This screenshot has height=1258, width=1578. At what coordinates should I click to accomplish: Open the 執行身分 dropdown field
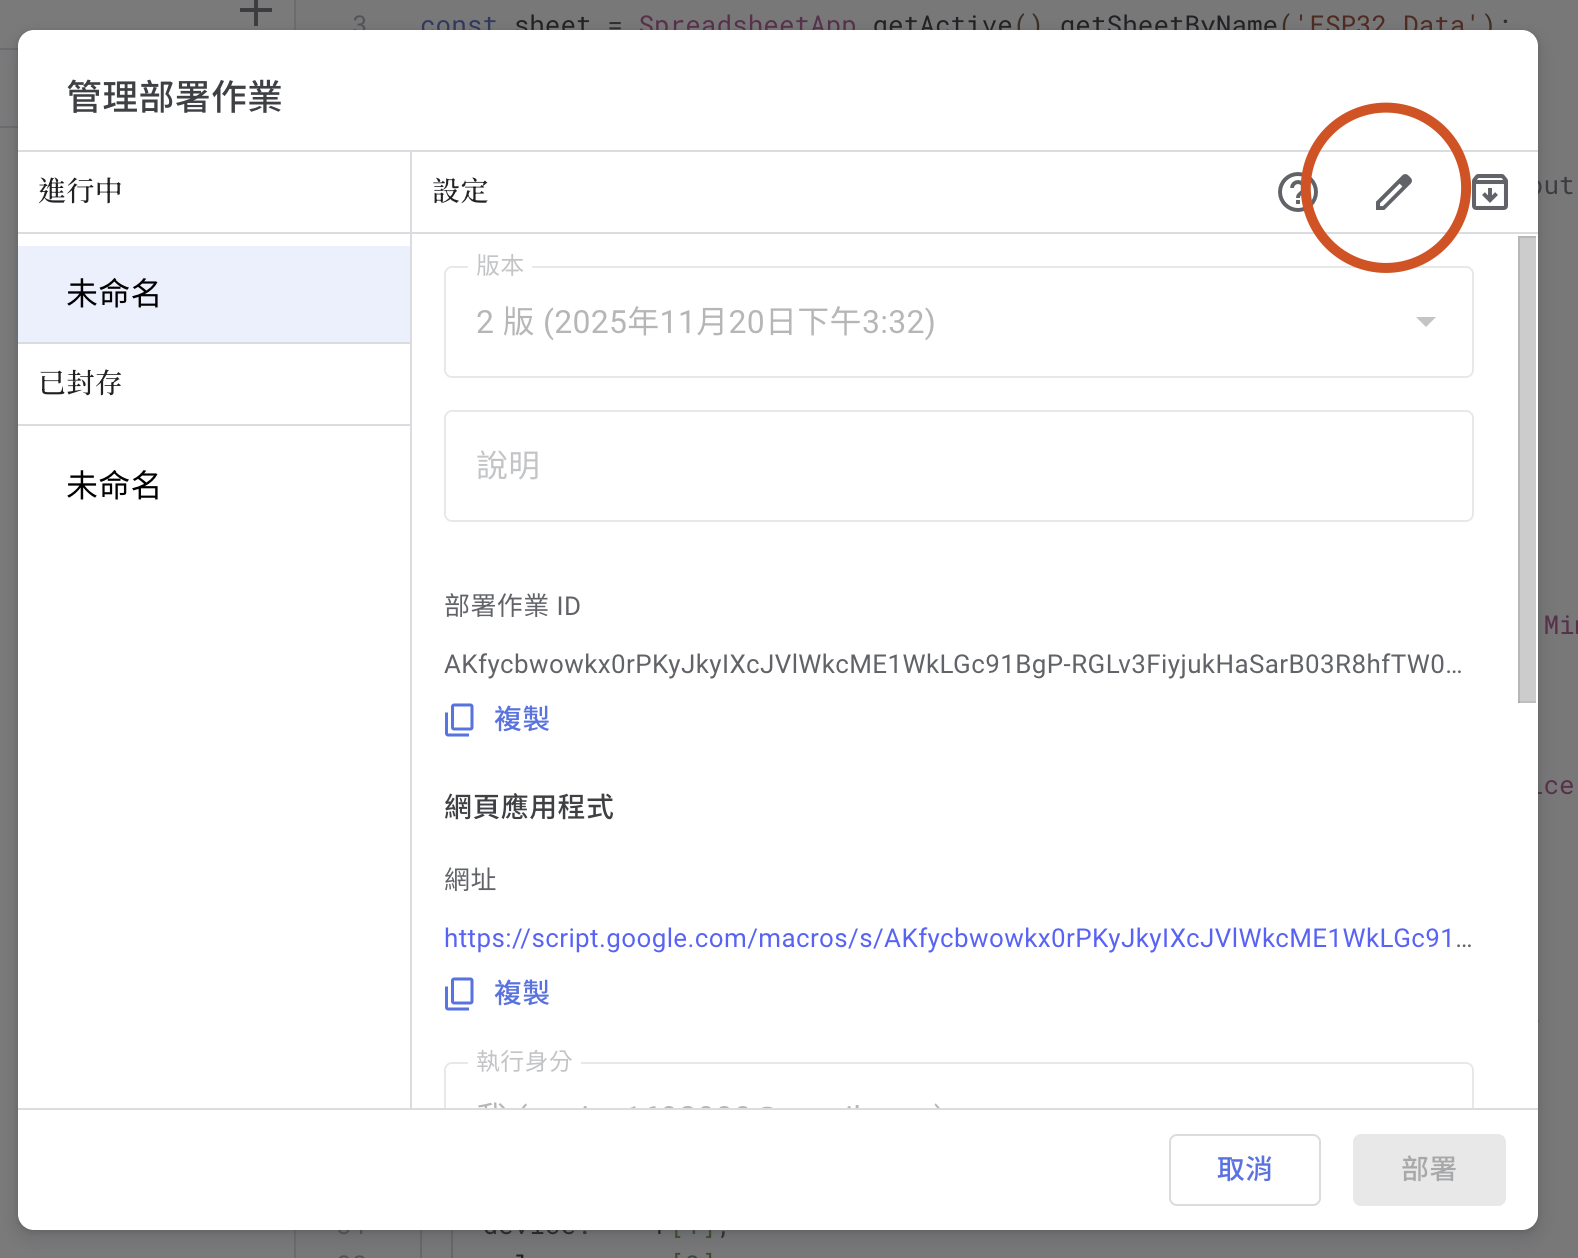coord(958,1090)
